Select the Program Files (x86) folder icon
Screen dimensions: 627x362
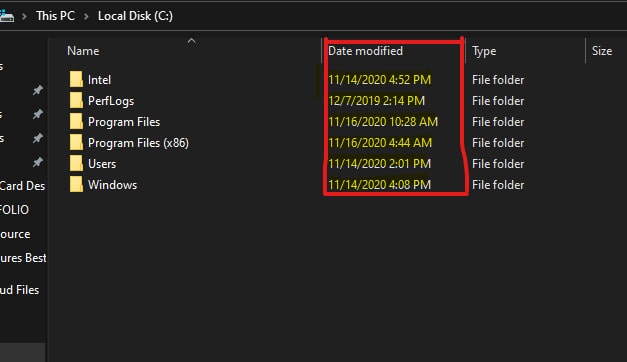click(76, 142)
